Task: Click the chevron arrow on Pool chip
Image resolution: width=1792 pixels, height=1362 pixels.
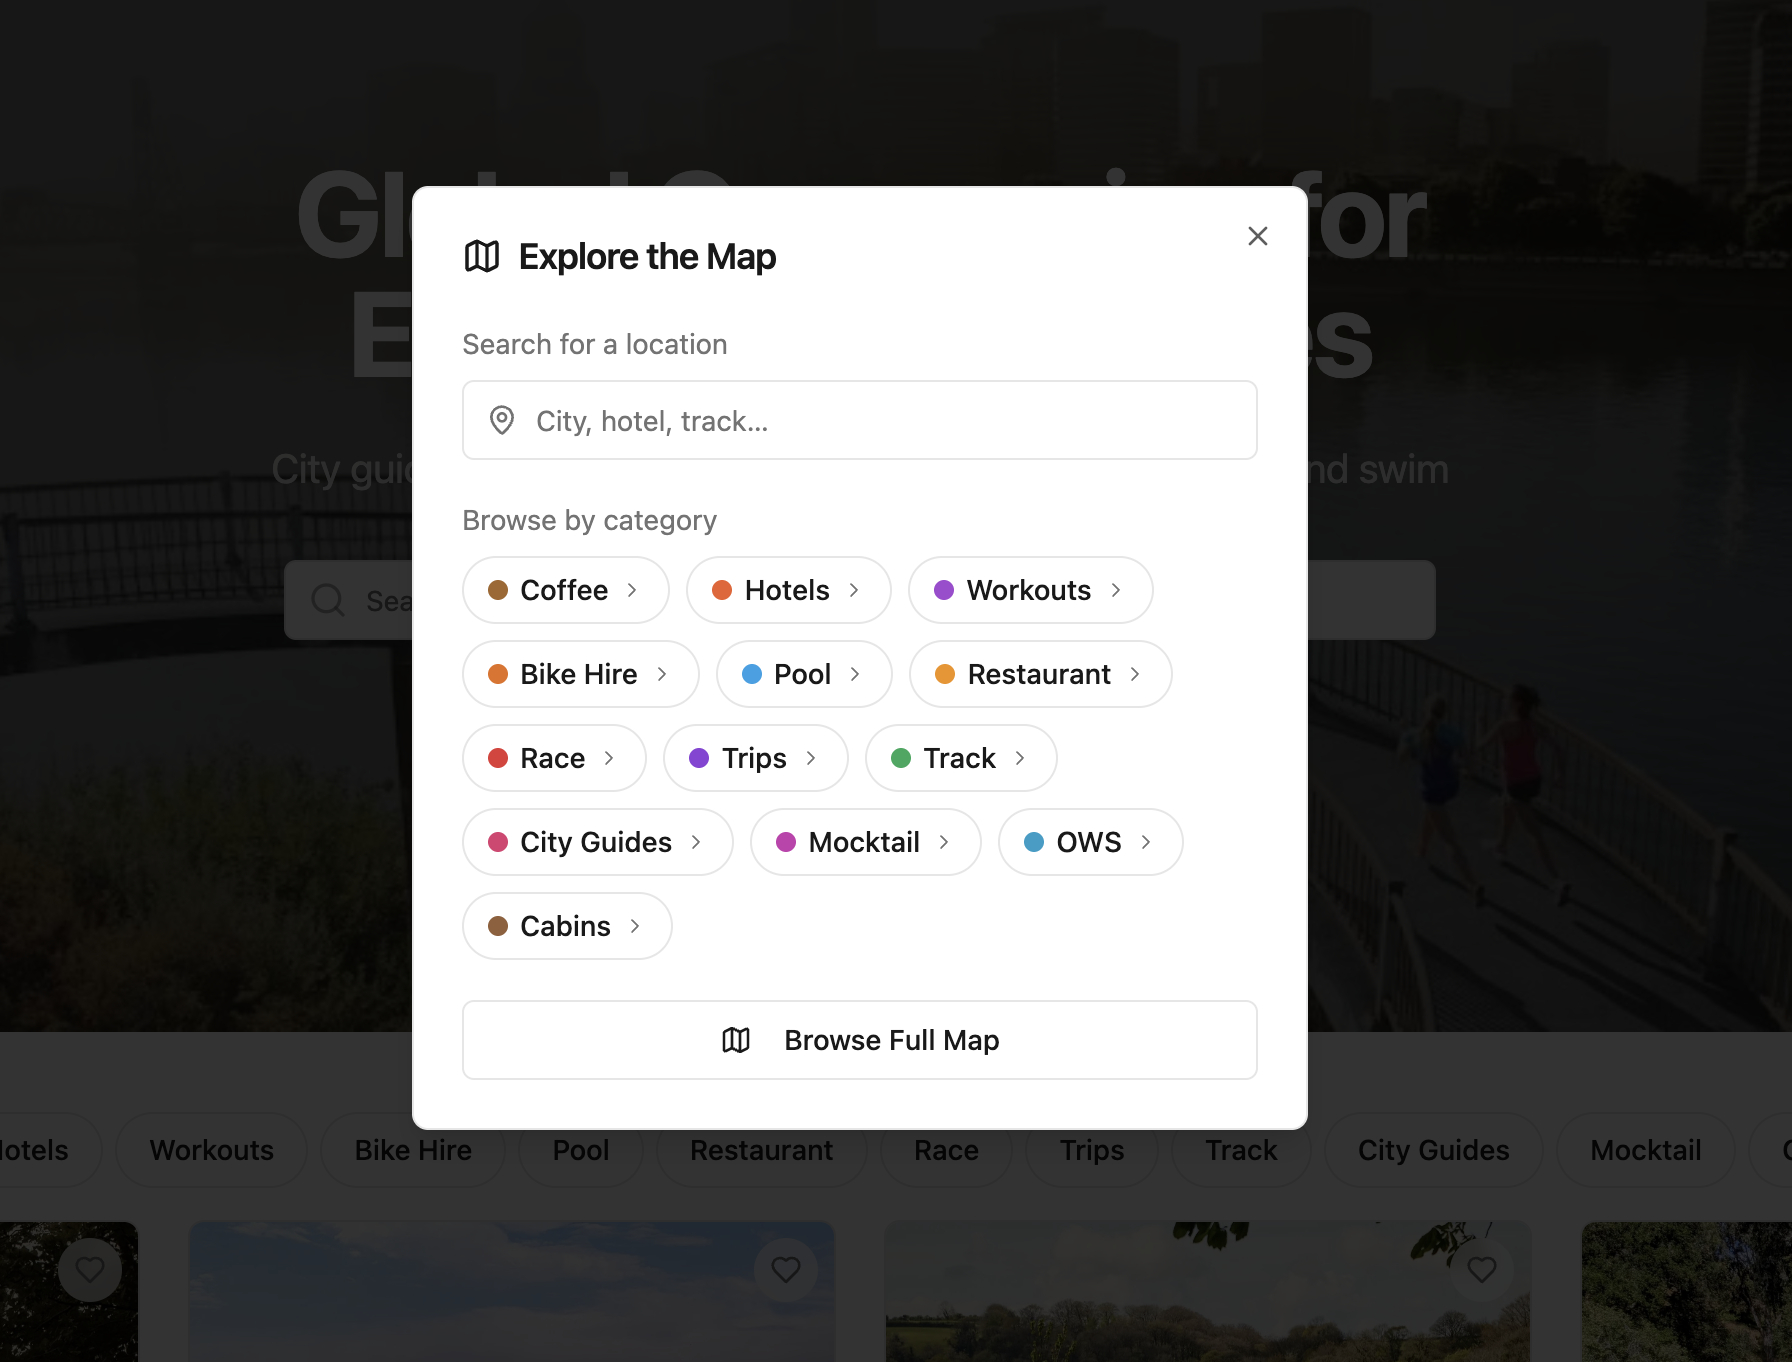Action: pyautogui.click(x=855, y=674)
